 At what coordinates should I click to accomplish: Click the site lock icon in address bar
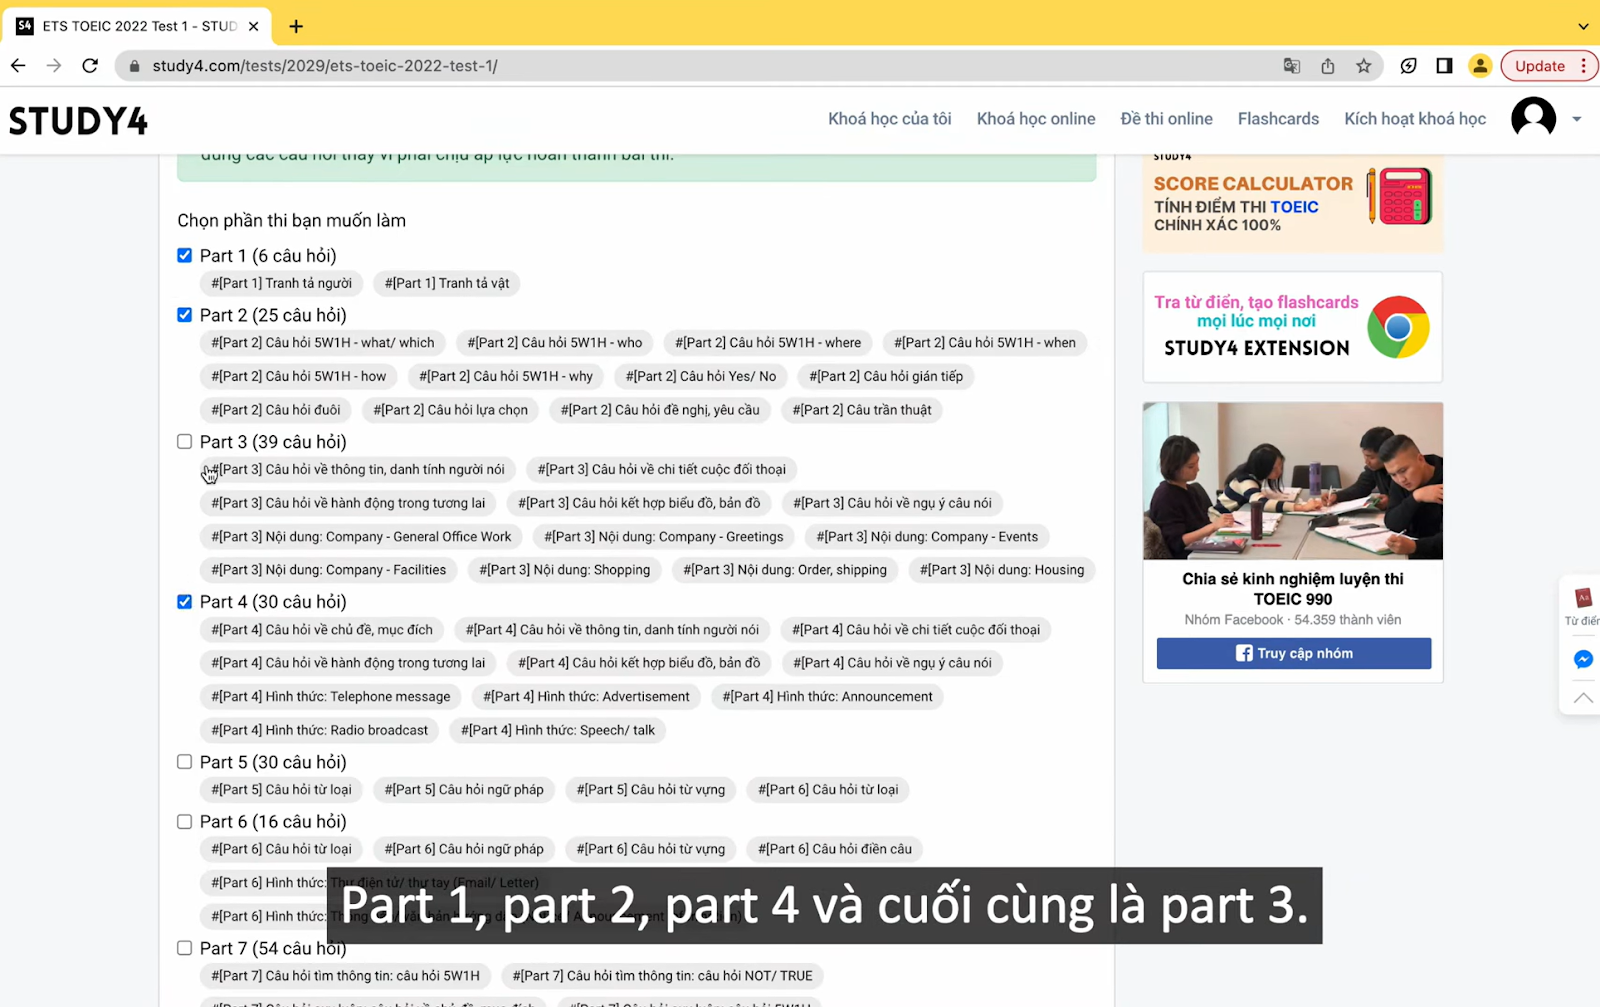pos(135,66)
